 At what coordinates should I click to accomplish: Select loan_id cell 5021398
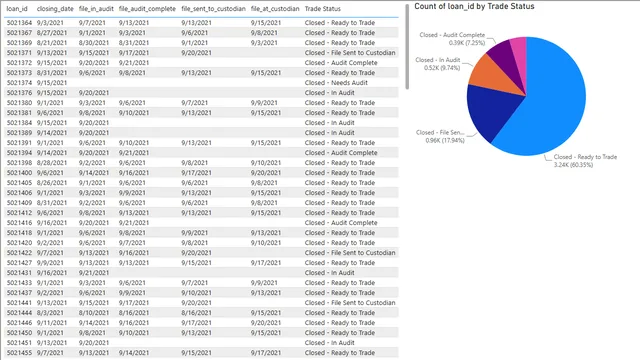click(x=19, y=163)
